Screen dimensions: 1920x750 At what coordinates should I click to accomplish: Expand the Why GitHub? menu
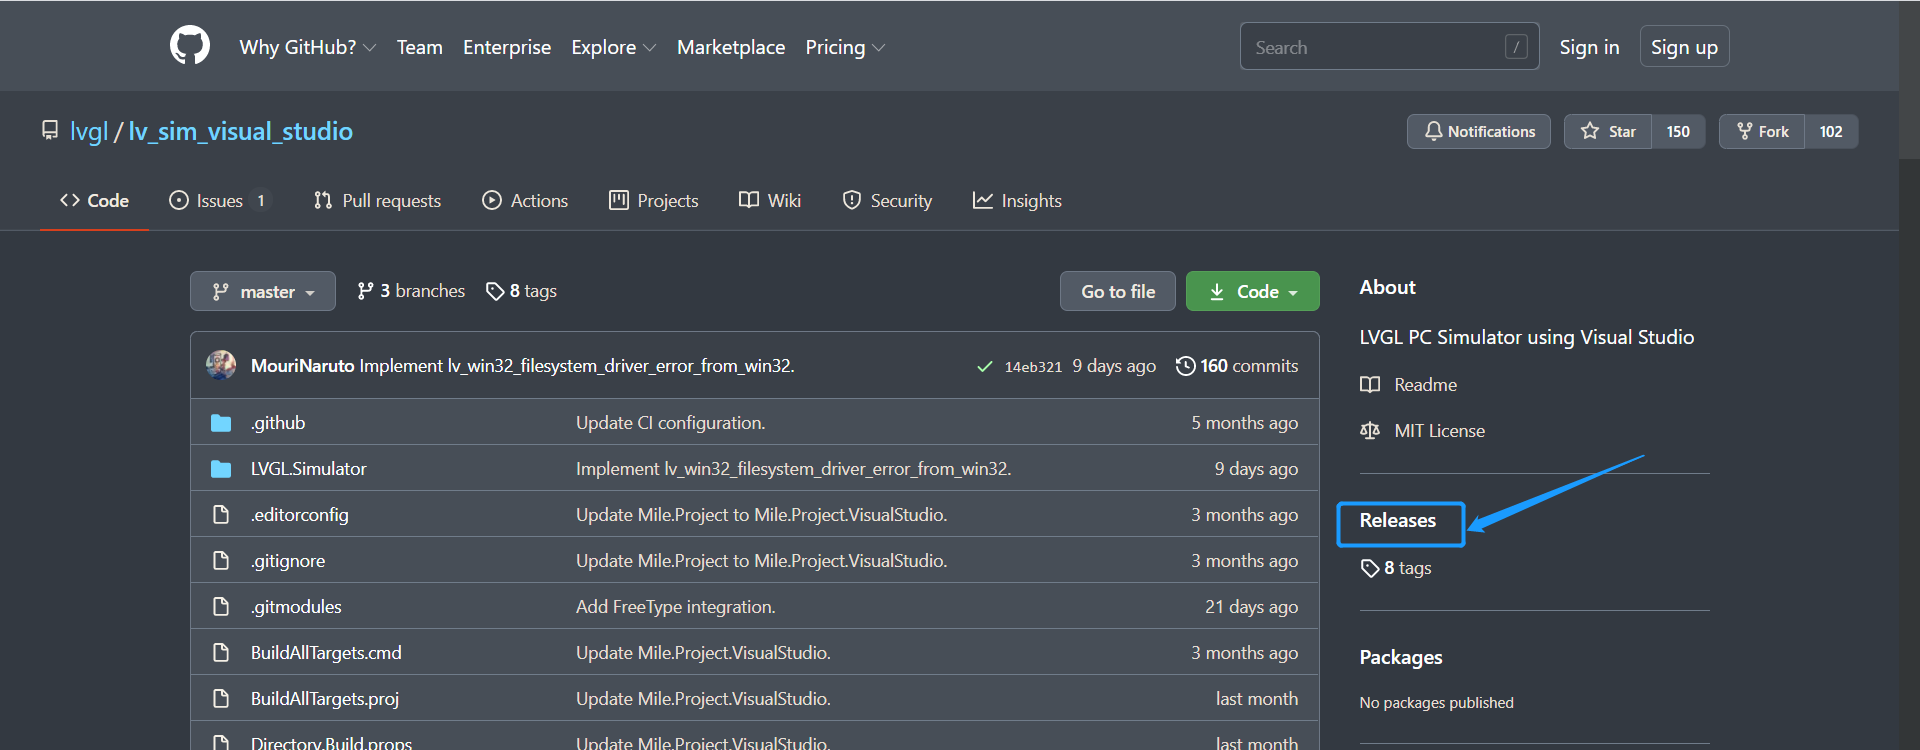(x=307, y=47)
